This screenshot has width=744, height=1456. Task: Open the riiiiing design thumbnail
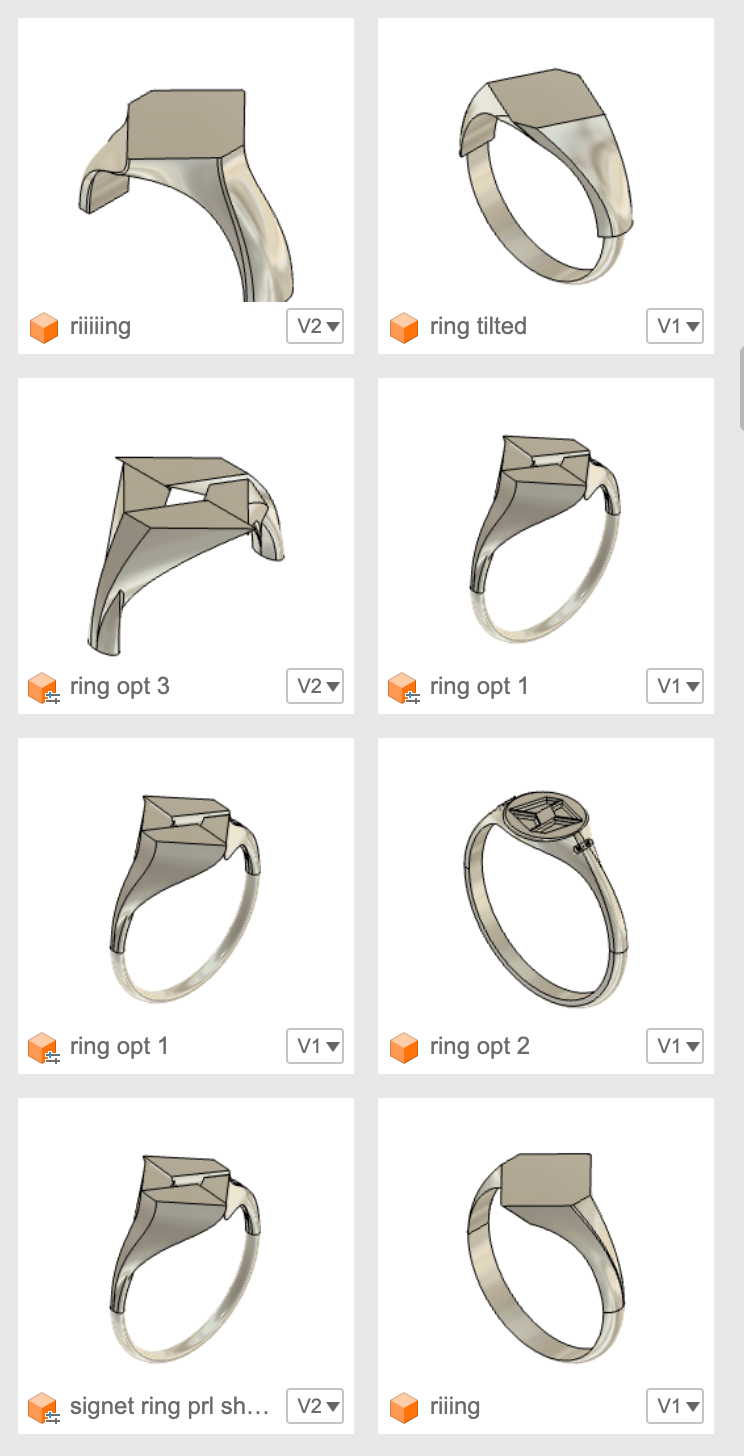point(186,160)
